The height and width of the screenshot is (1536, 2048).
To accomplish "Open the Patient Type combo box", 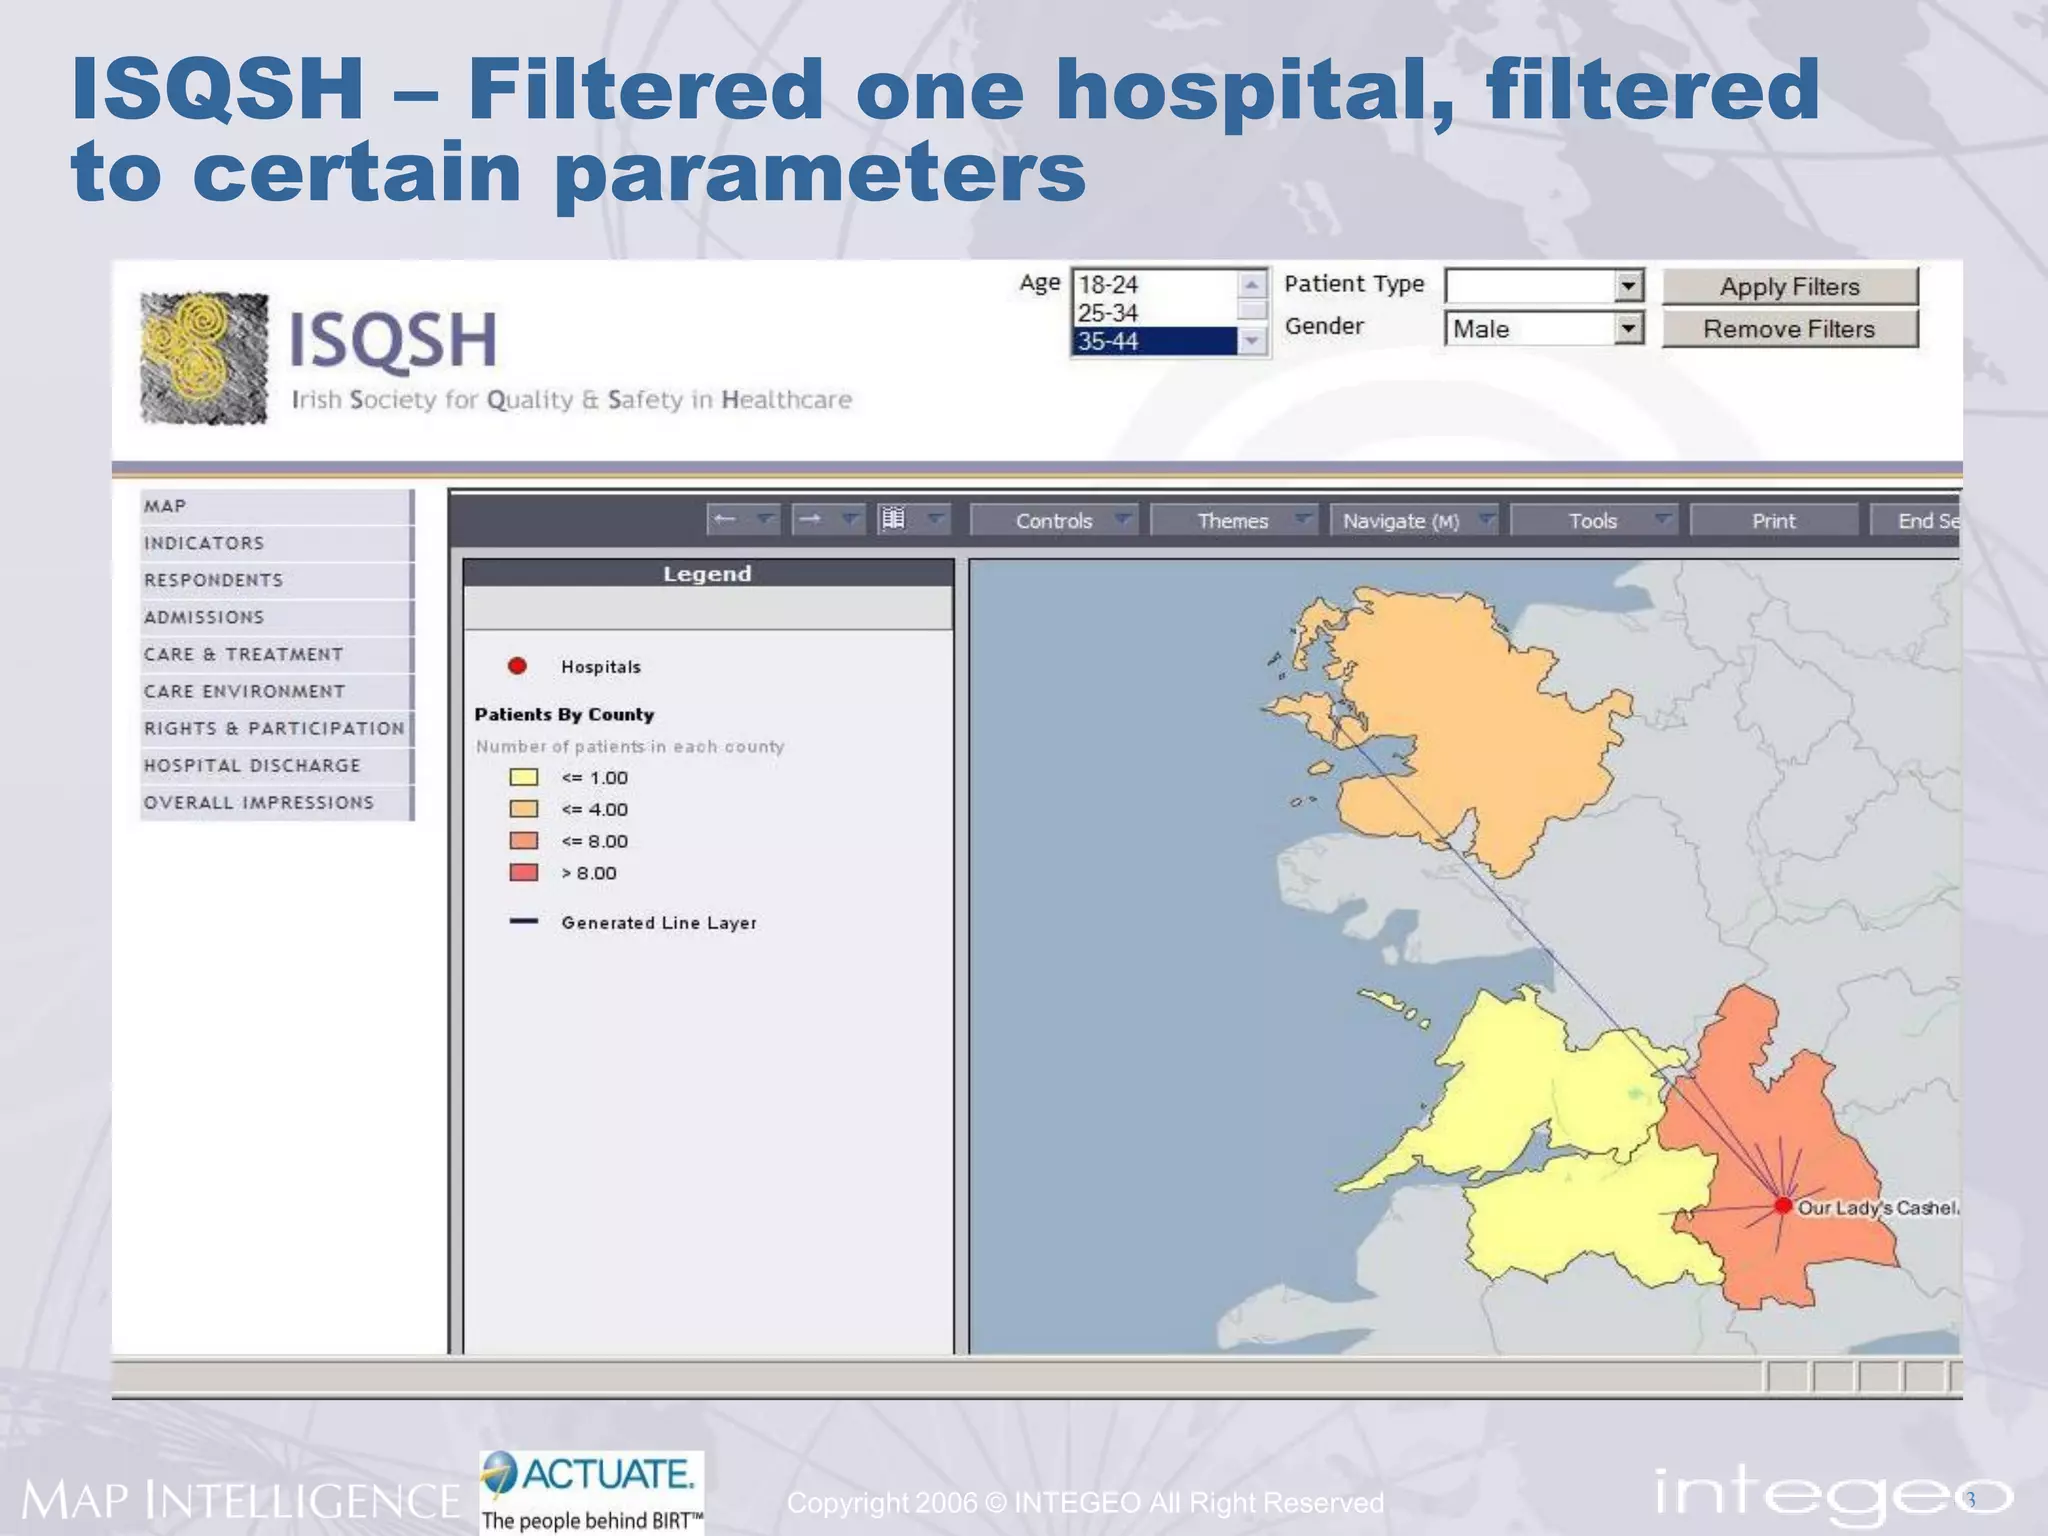I will (1544, 286).
